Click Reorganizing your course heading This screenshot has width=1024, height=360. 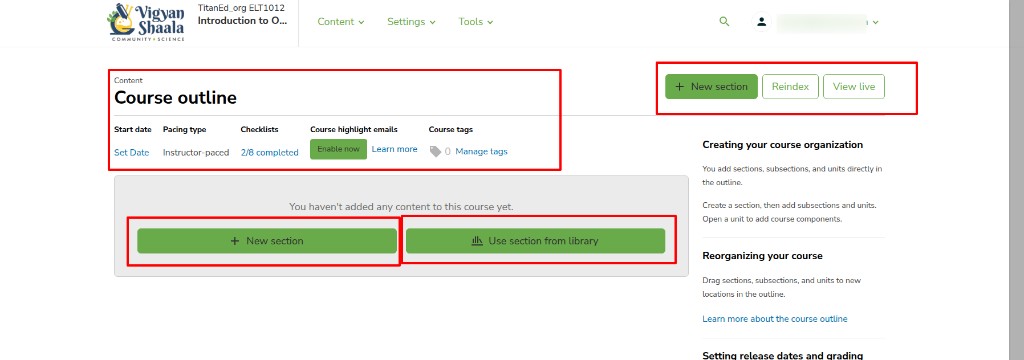(x=762, y=255)
